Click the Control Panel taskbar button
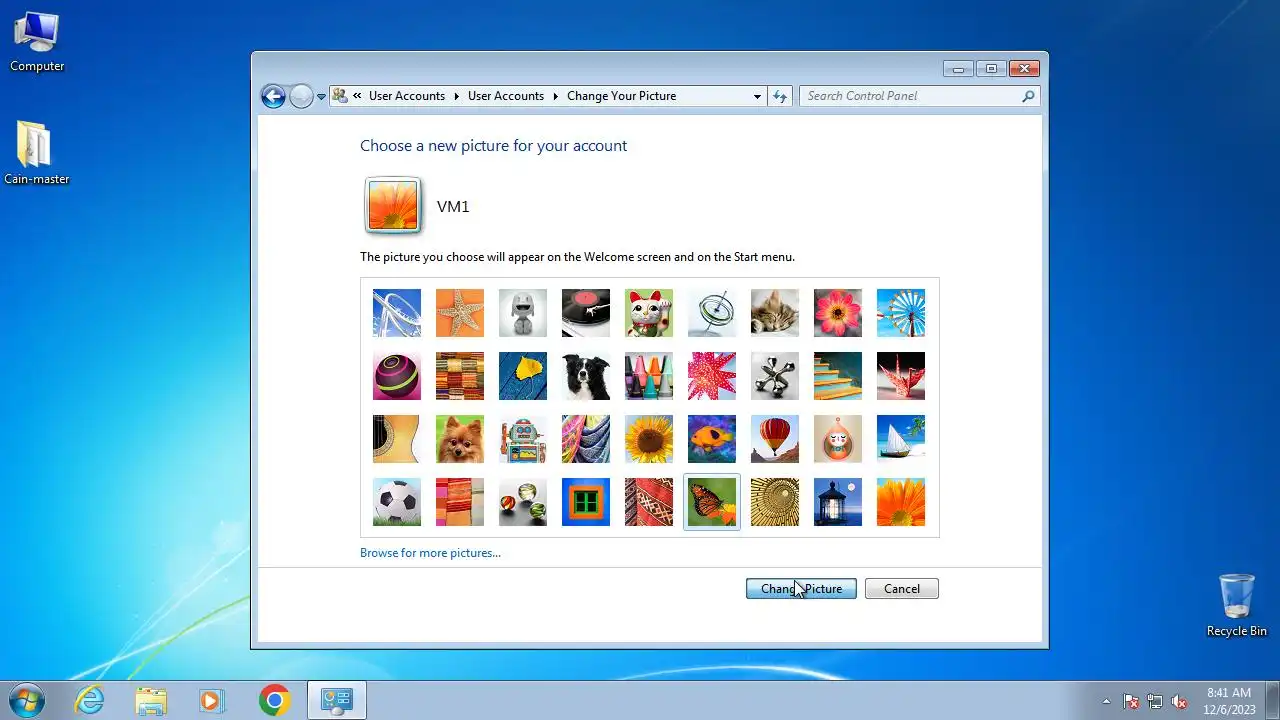This screenshot has height=720, width=1280. [x=337, y=700]
